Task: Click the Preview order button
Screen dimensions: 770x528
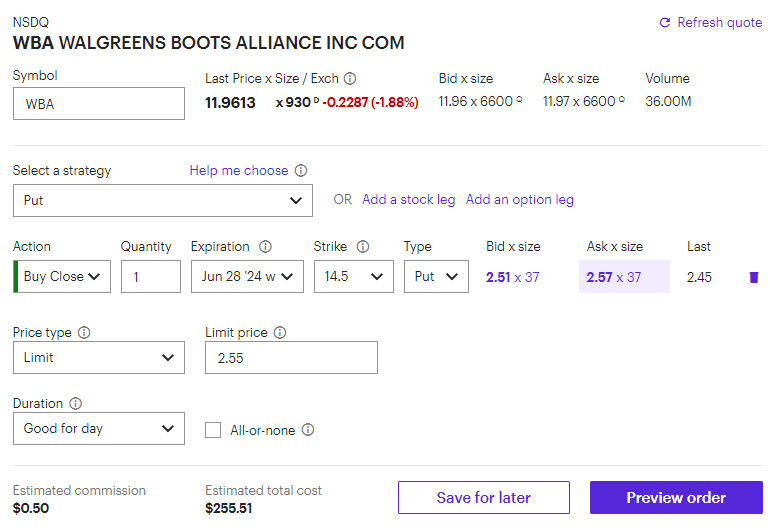Action: click(676, 498)
